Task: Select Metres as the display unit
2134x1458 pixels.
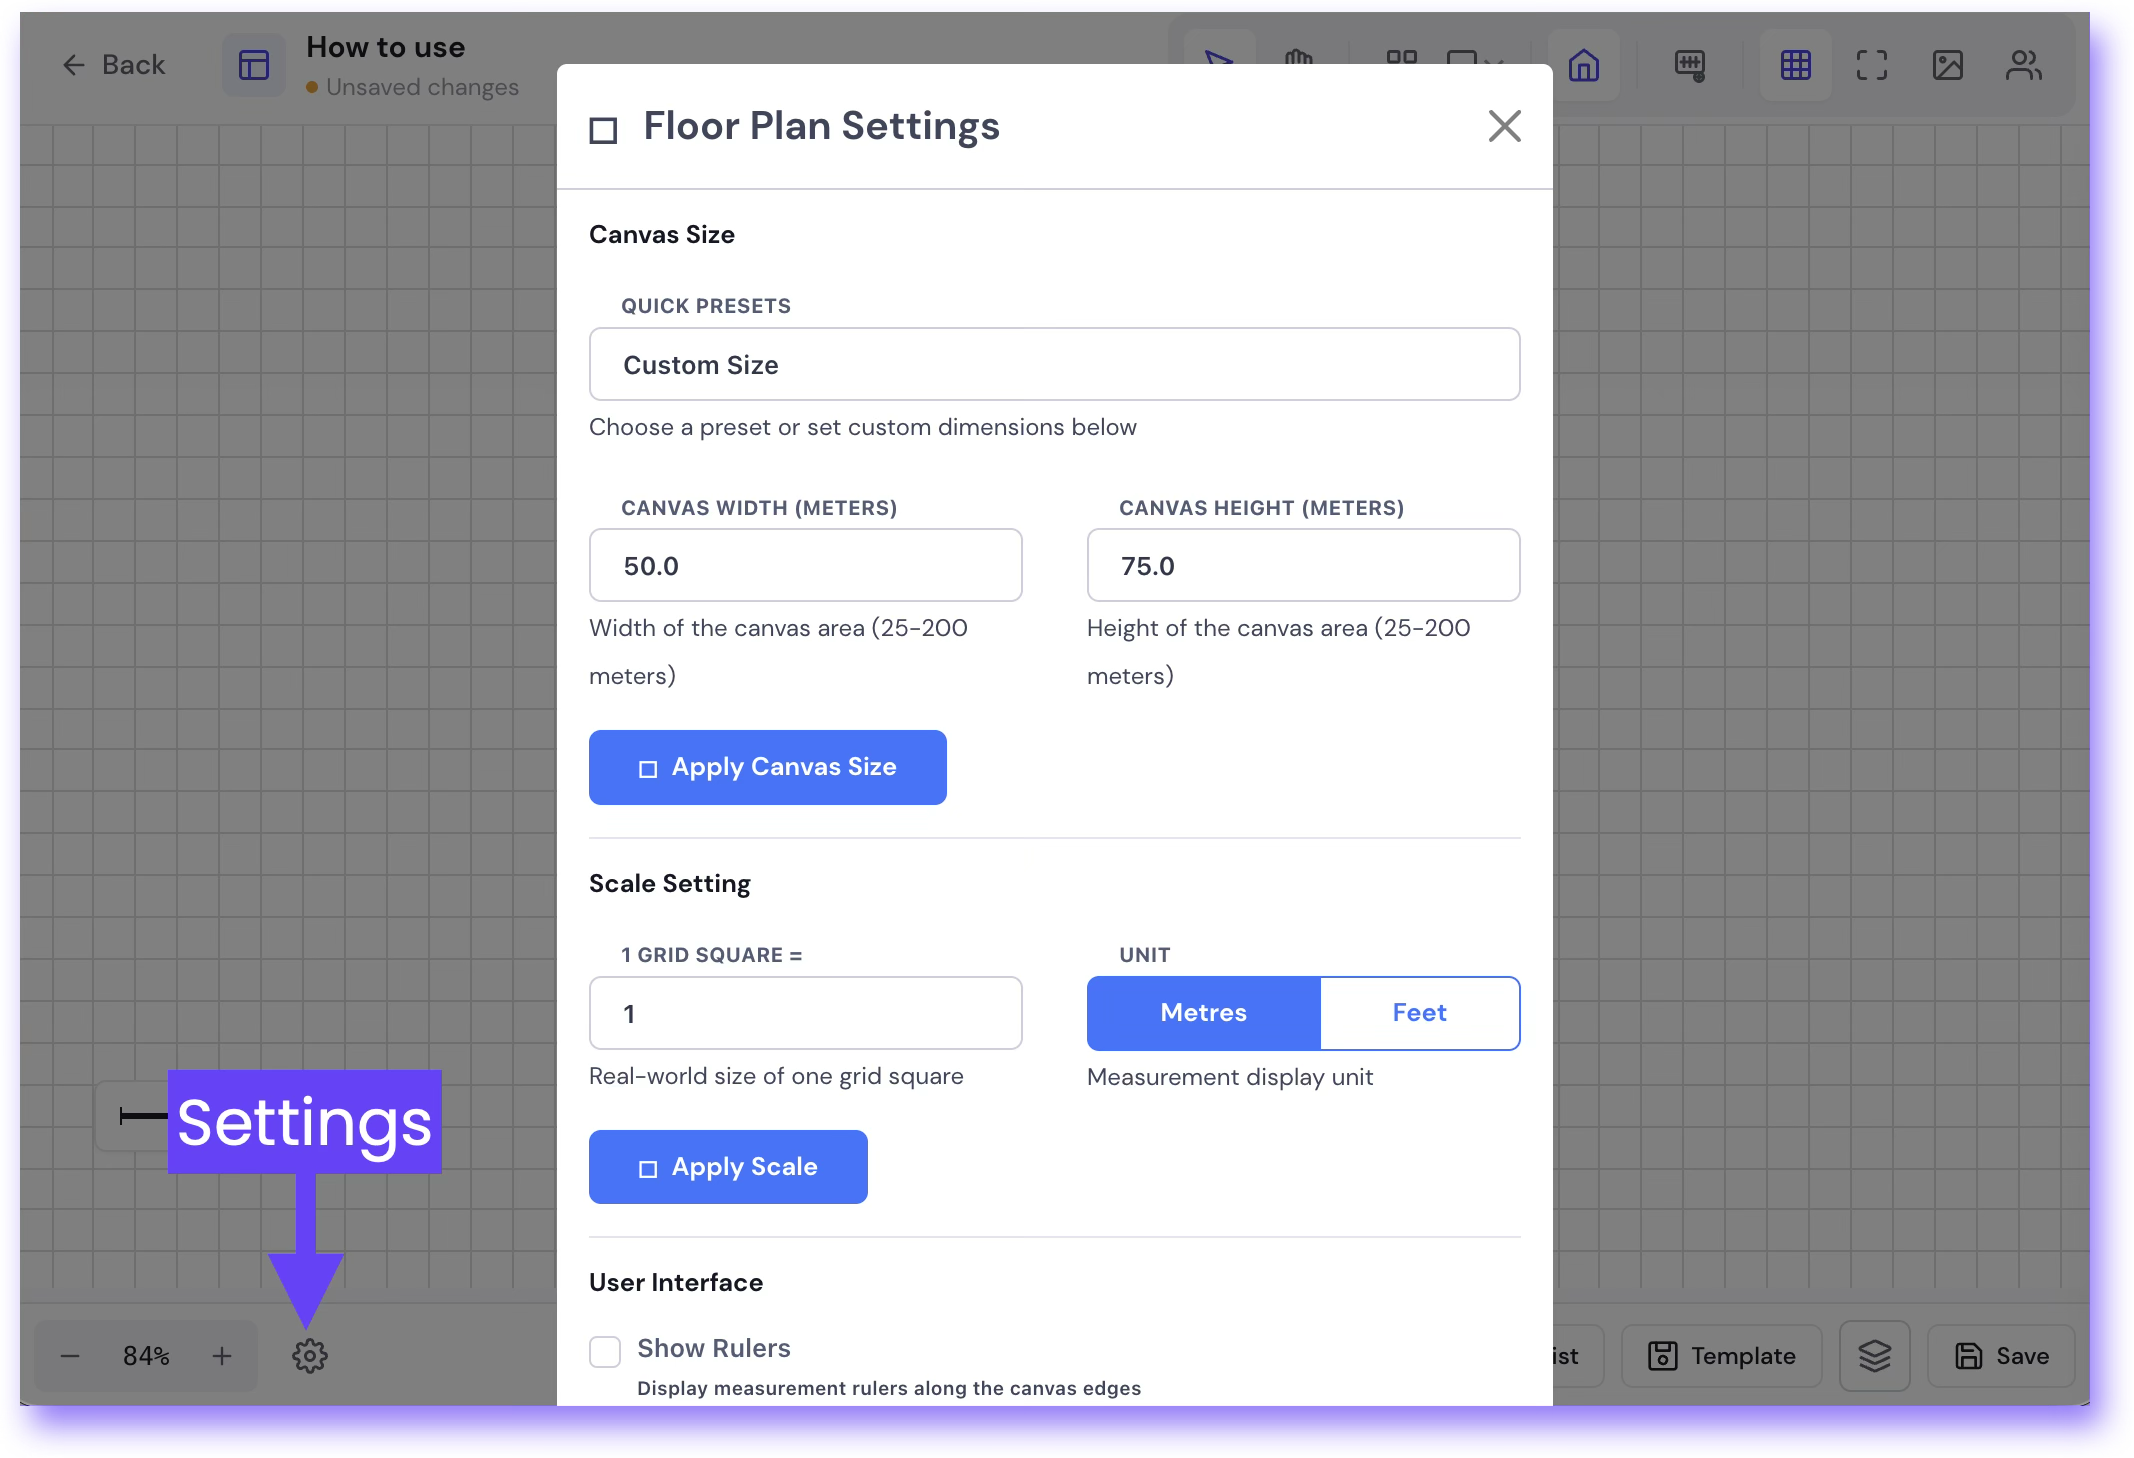Action: click(1203, 1013)
